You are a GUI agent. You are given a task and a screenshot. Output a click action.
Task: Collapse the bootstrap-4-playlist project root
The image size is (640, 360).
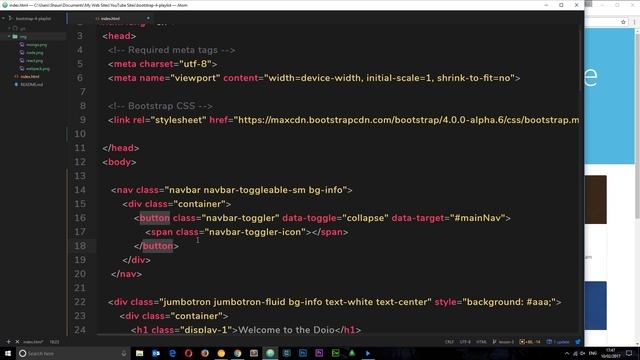click(x=4, y=18)
